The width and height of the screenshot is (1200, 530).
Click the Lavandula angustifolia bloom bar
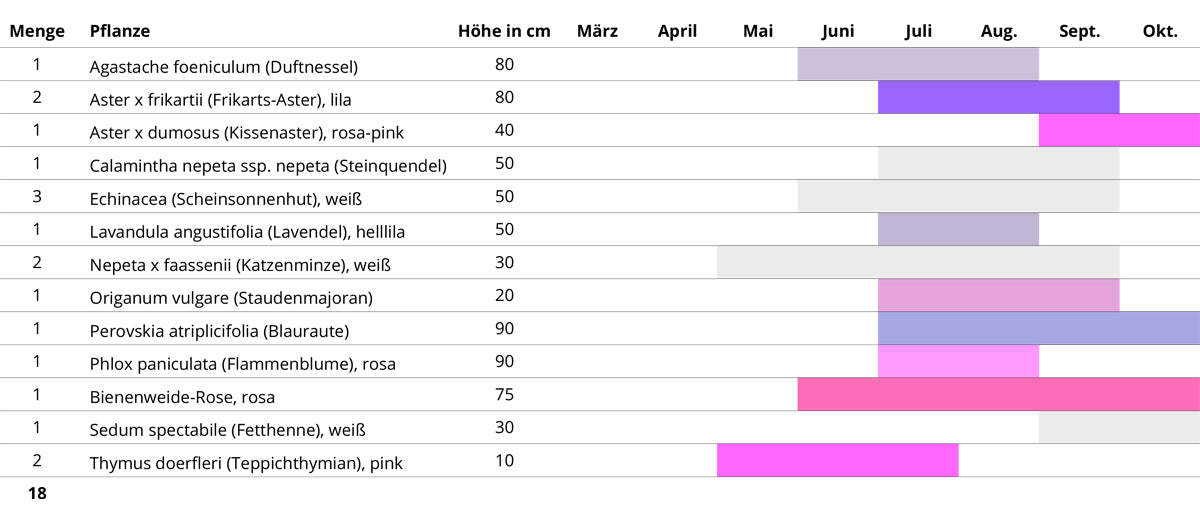[x=958, y=229]
